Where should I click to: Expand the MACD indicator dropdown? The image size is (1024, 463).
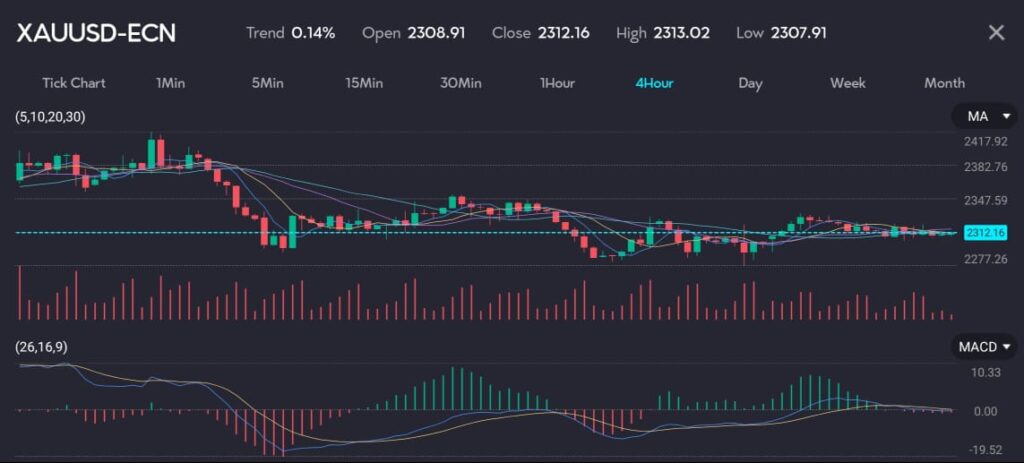tap(983, 346)
